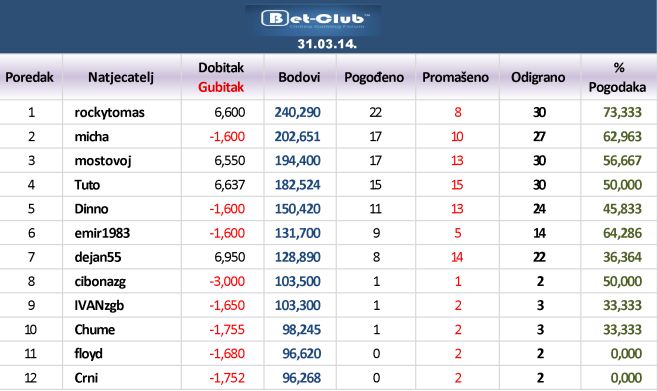
Task: Select the Odigrano column header
Action: point(538,77)
